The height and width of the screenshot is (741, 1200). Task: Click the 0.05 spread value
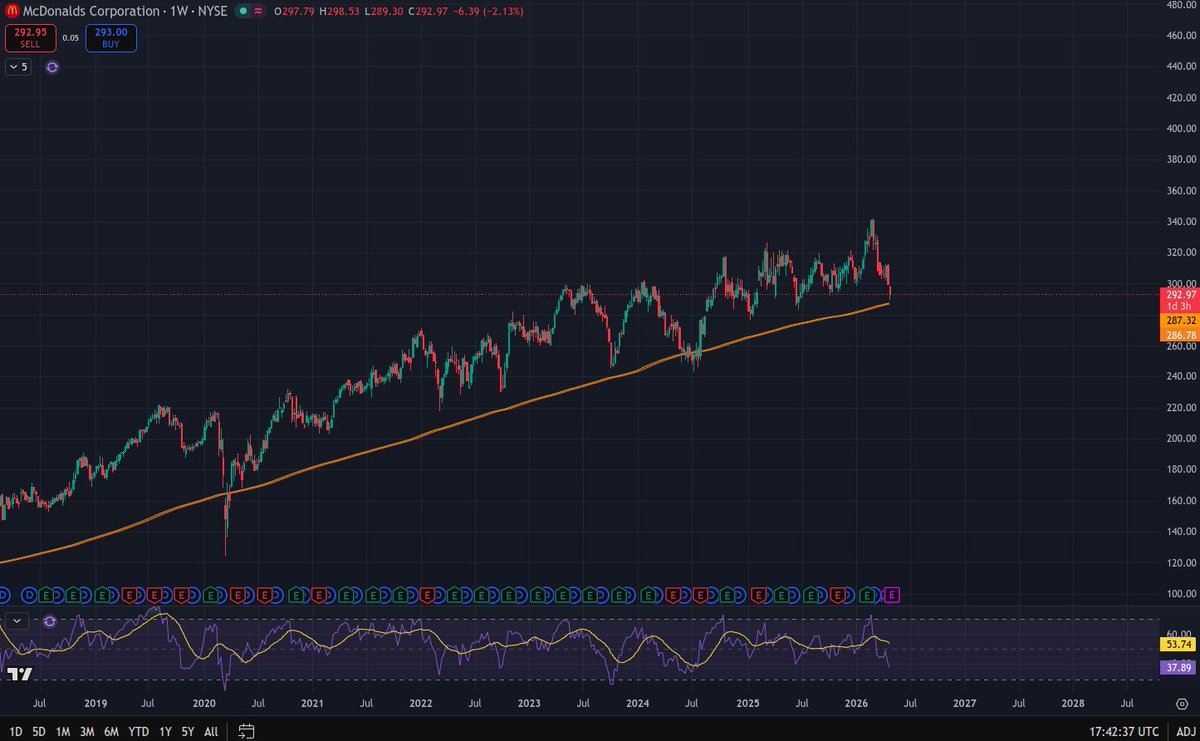[70, 38]
